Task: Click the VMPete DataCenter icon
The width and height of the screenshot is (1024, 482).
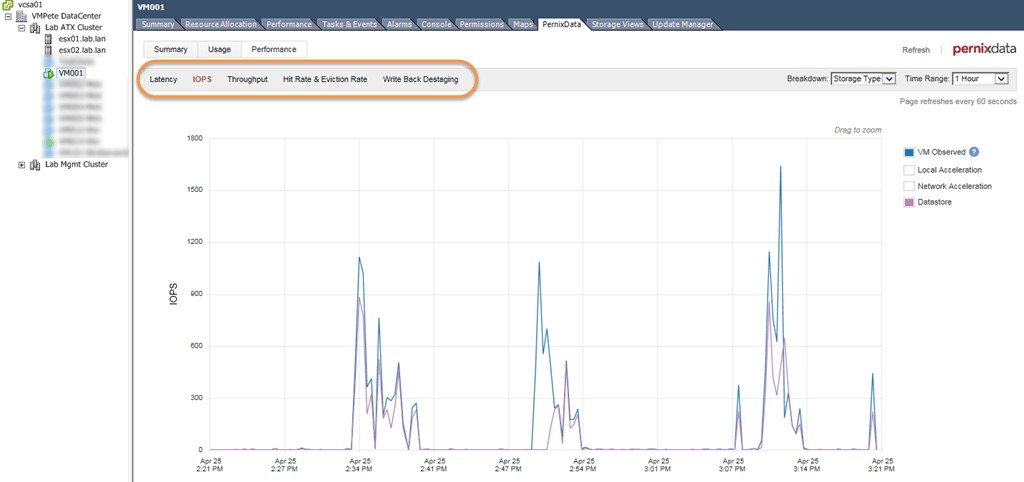Action: click(x=22, y=16)
